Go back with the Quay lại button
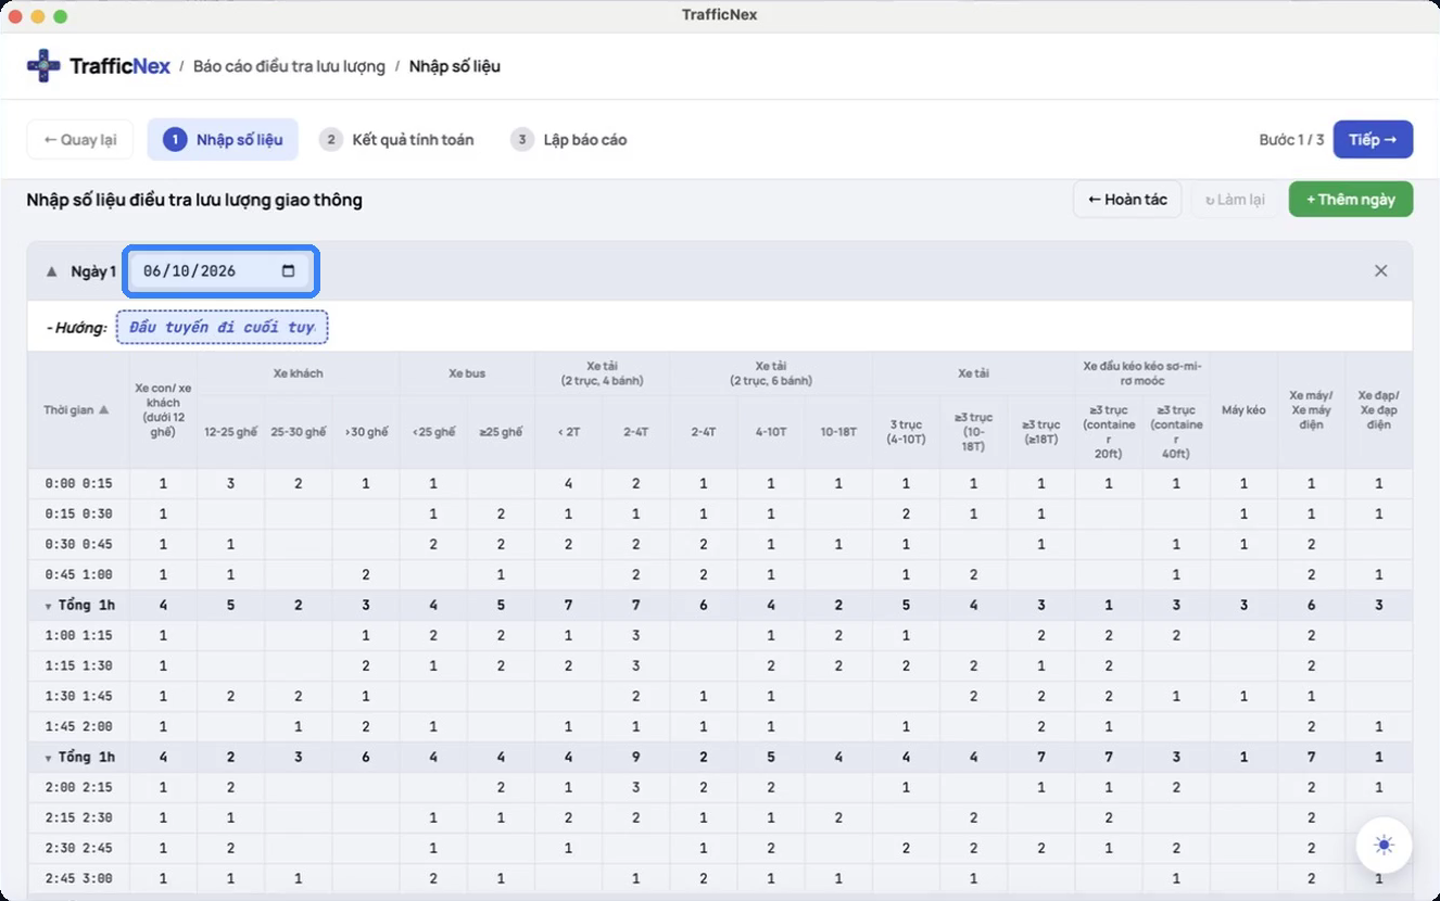The width and height of the screenshot is (1440, 901). tap(80, 140)
